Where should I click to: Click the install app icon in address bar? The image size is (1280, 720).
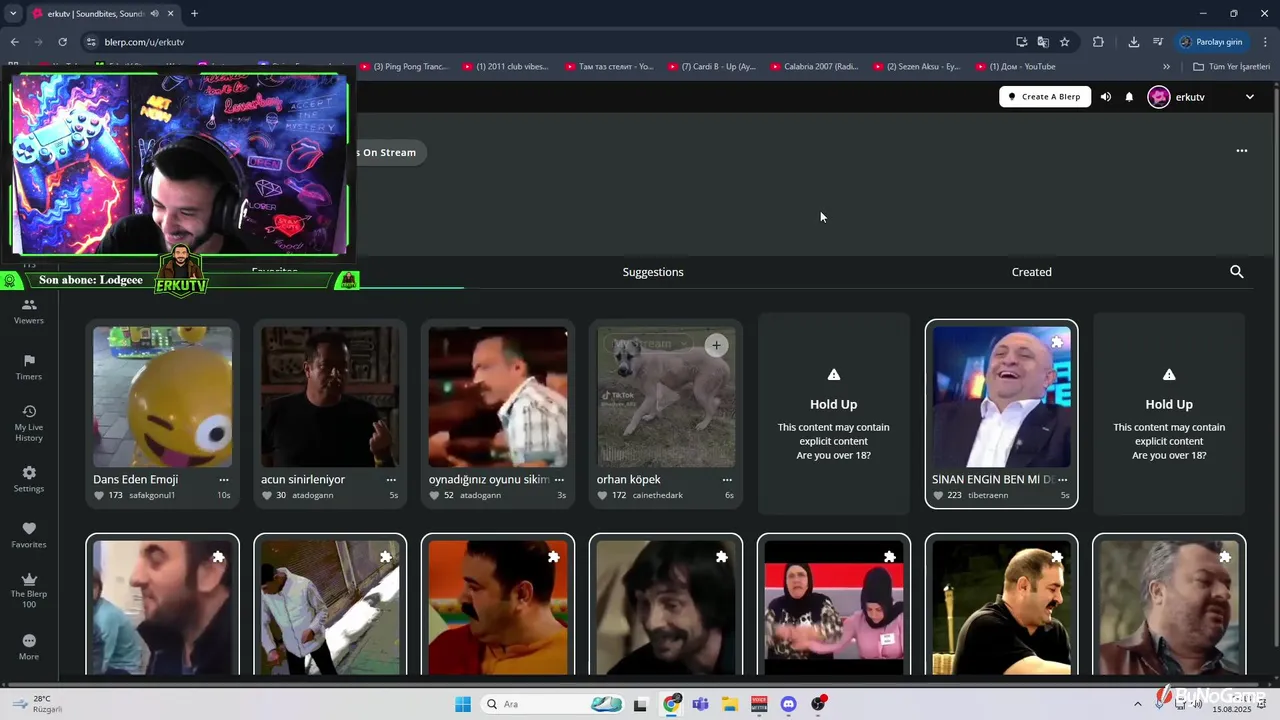pyautogui.click(x=1021, y=42)
